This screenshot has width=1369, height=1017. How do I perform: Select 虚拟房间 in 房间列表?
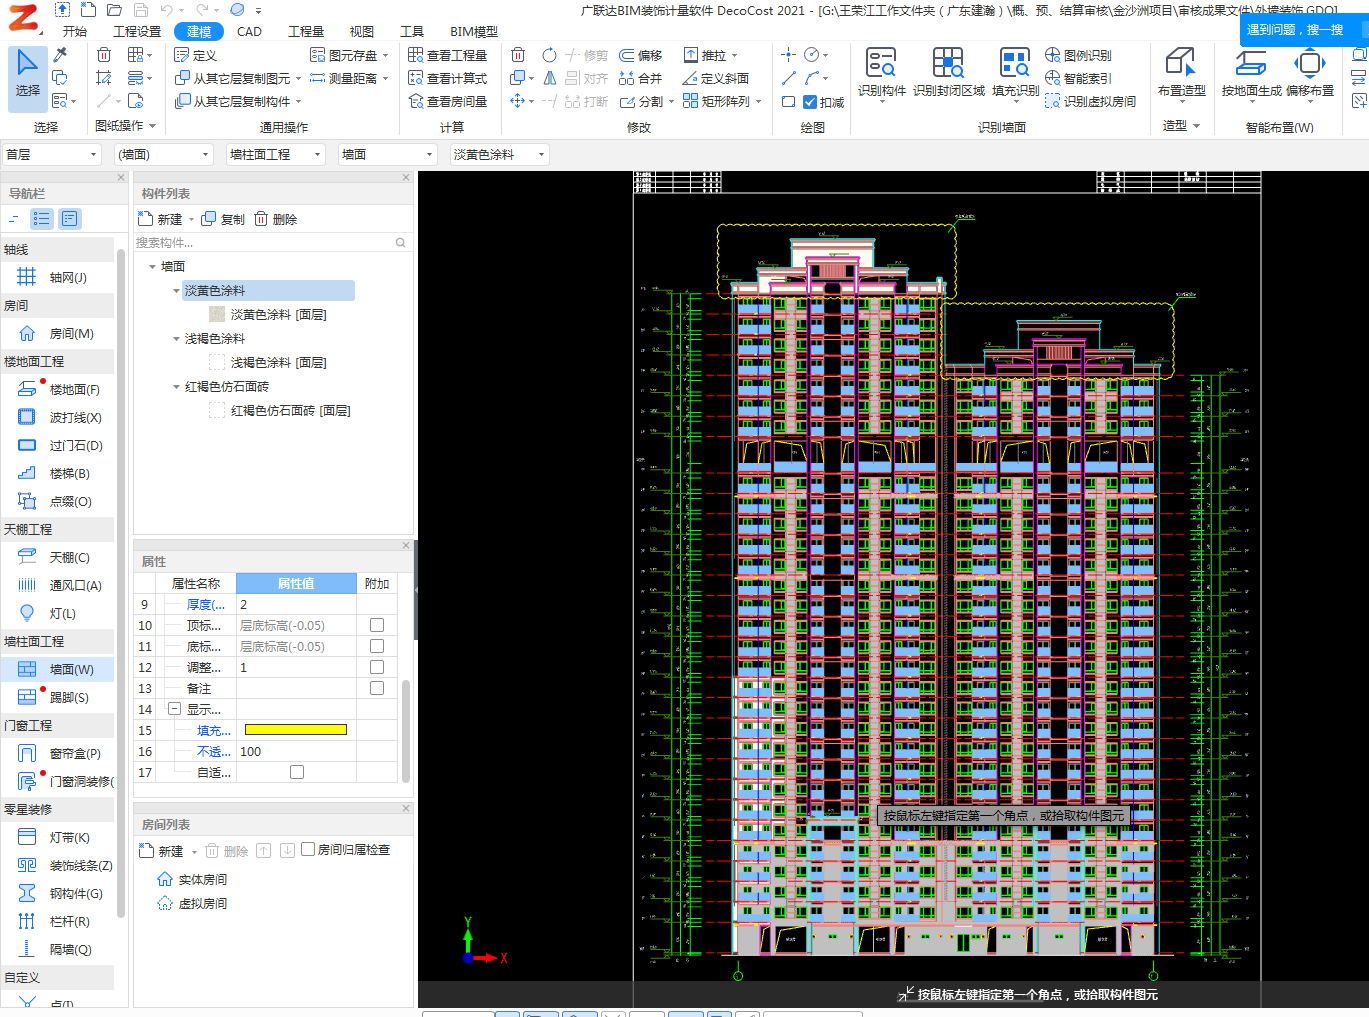pos(193,903)
